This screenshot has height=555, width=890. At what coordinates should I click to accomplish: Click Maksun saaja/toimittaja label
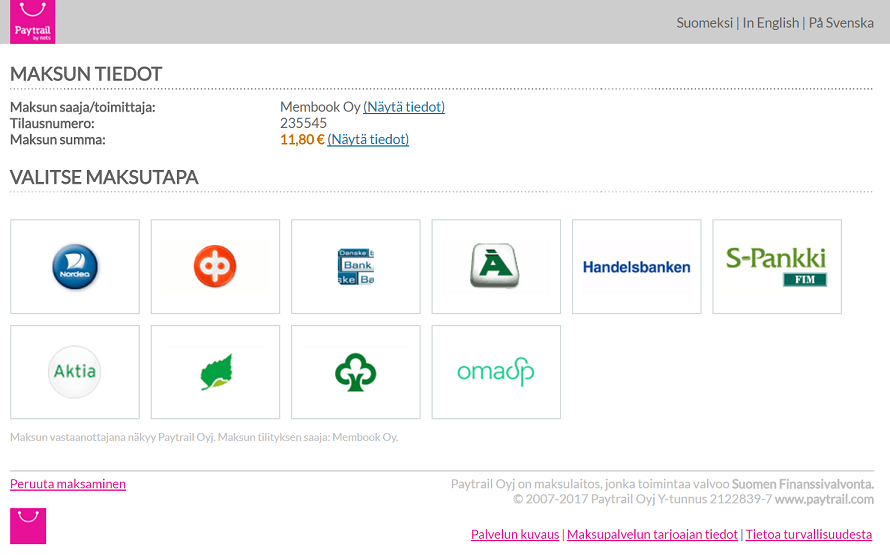pos(83,107)
